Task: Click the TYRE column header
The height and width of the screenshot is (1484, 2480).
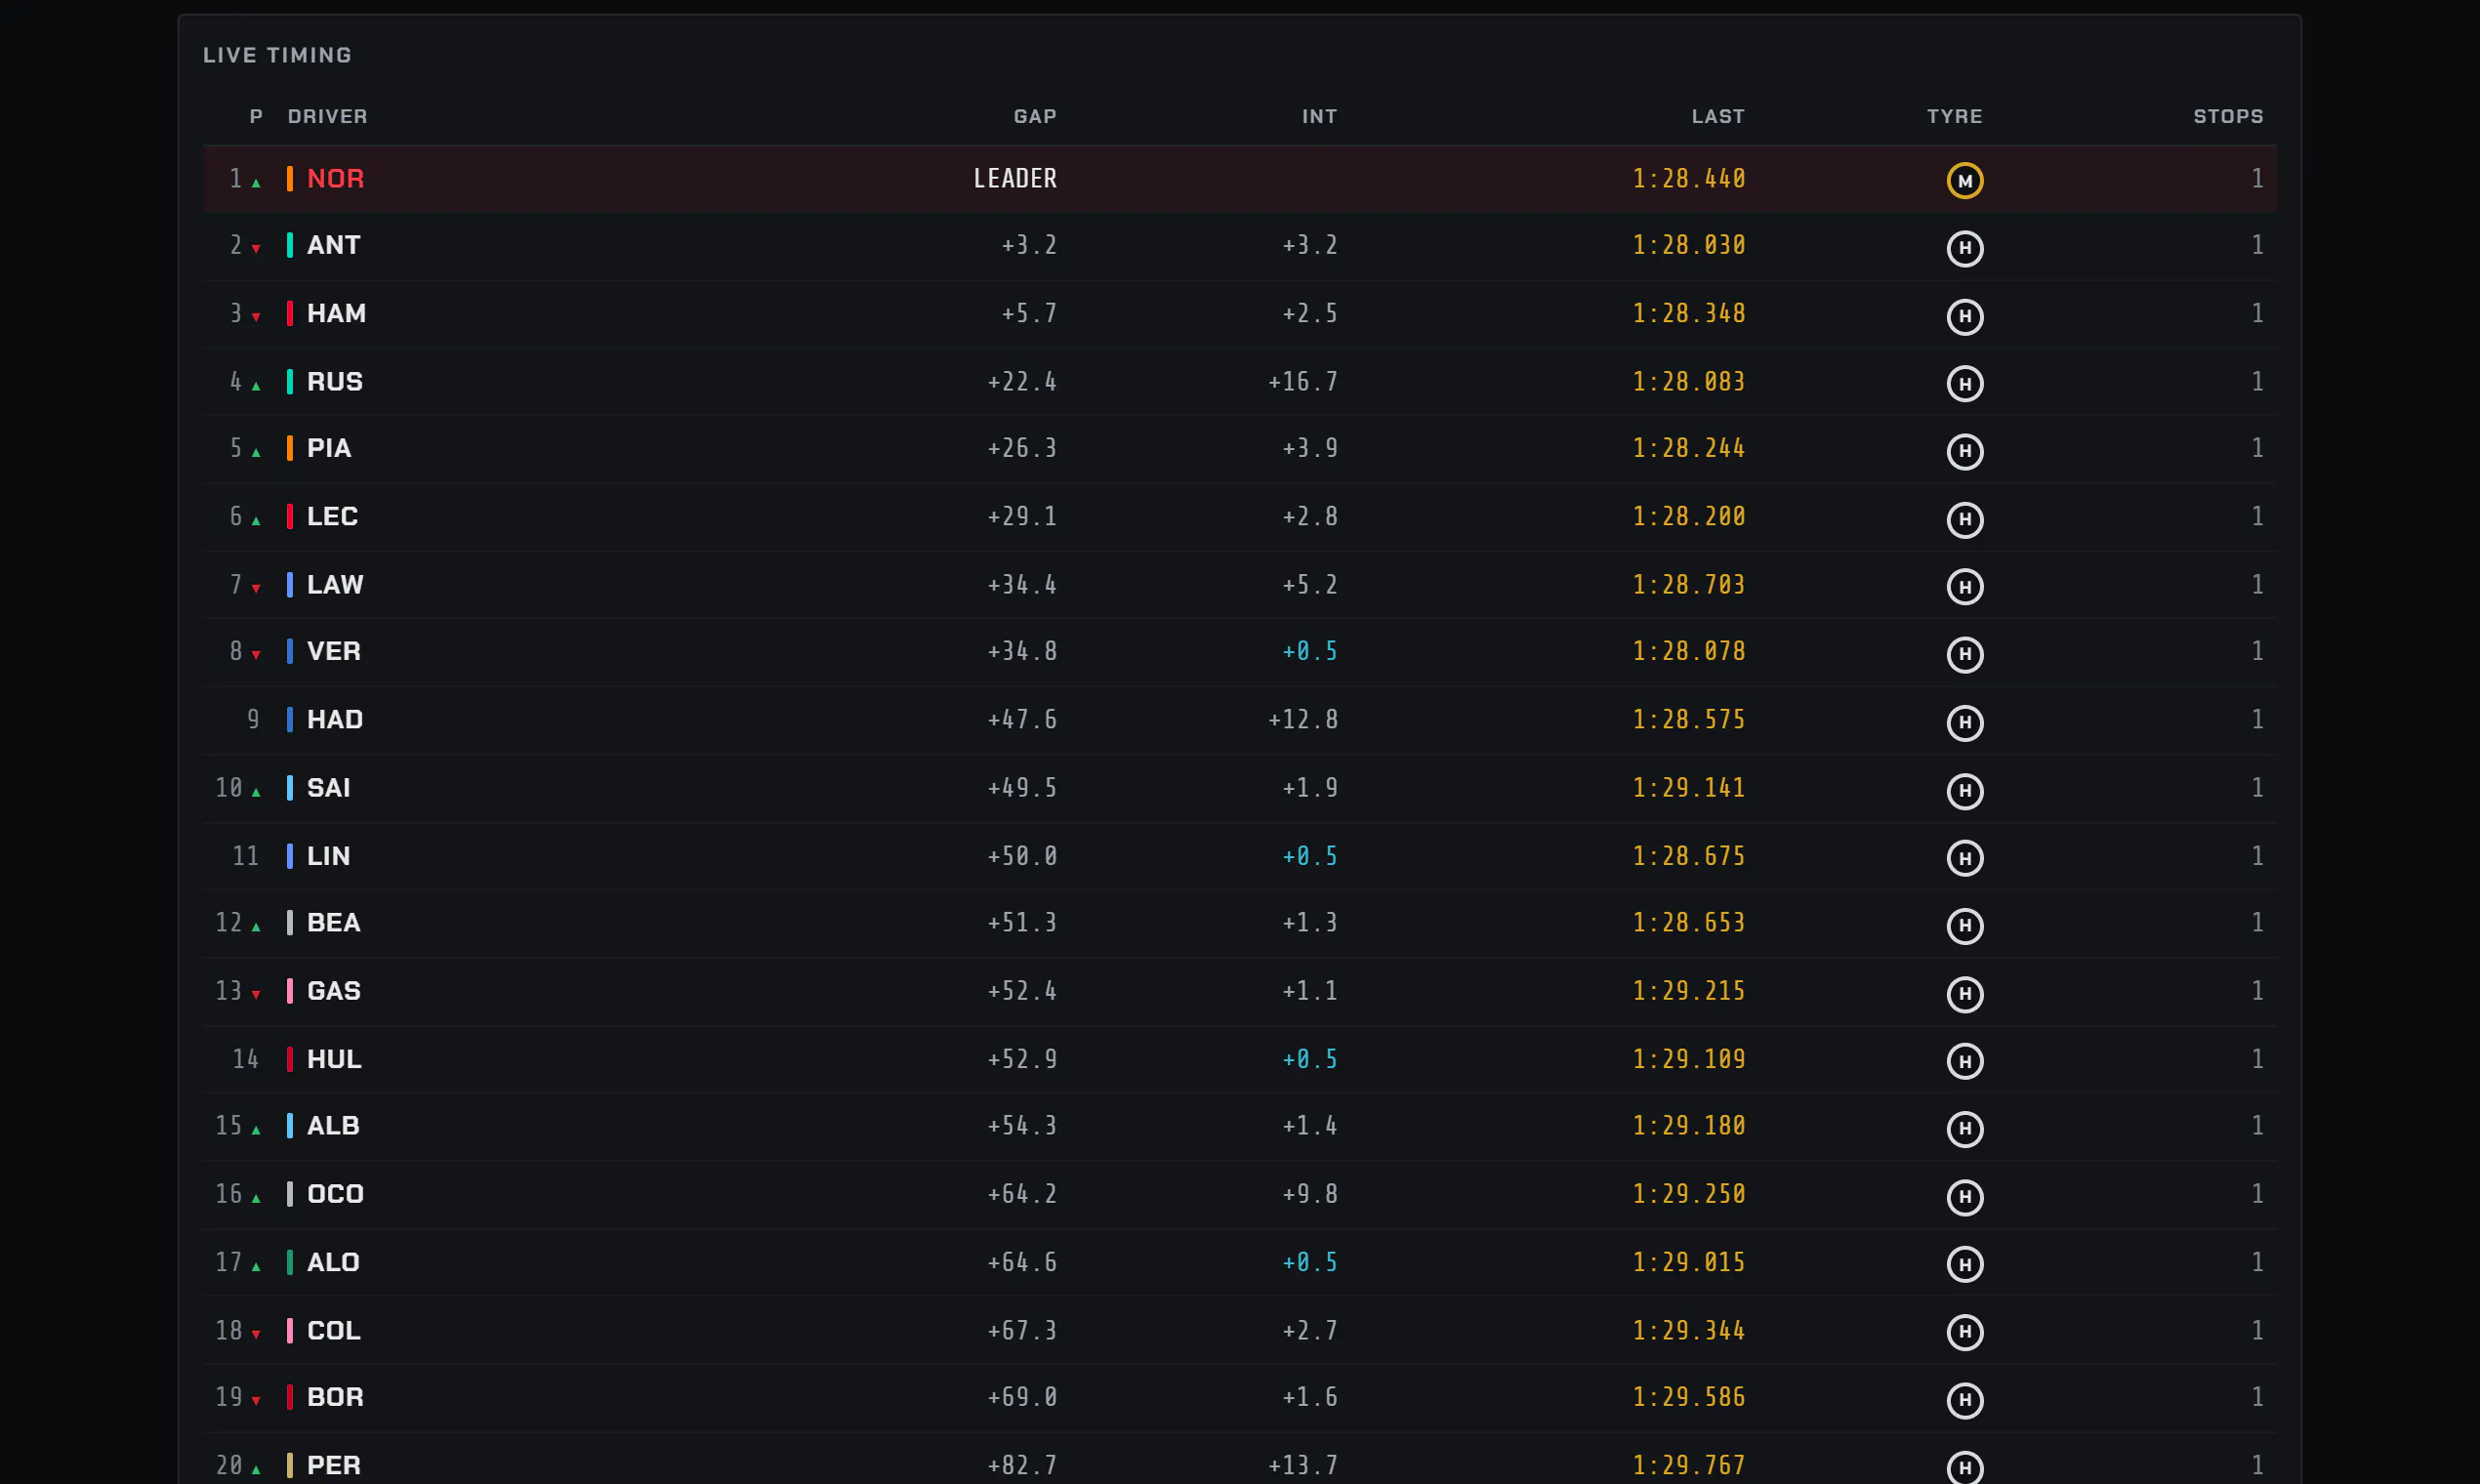Action: pyautogui.click(x=1954, y=116)
